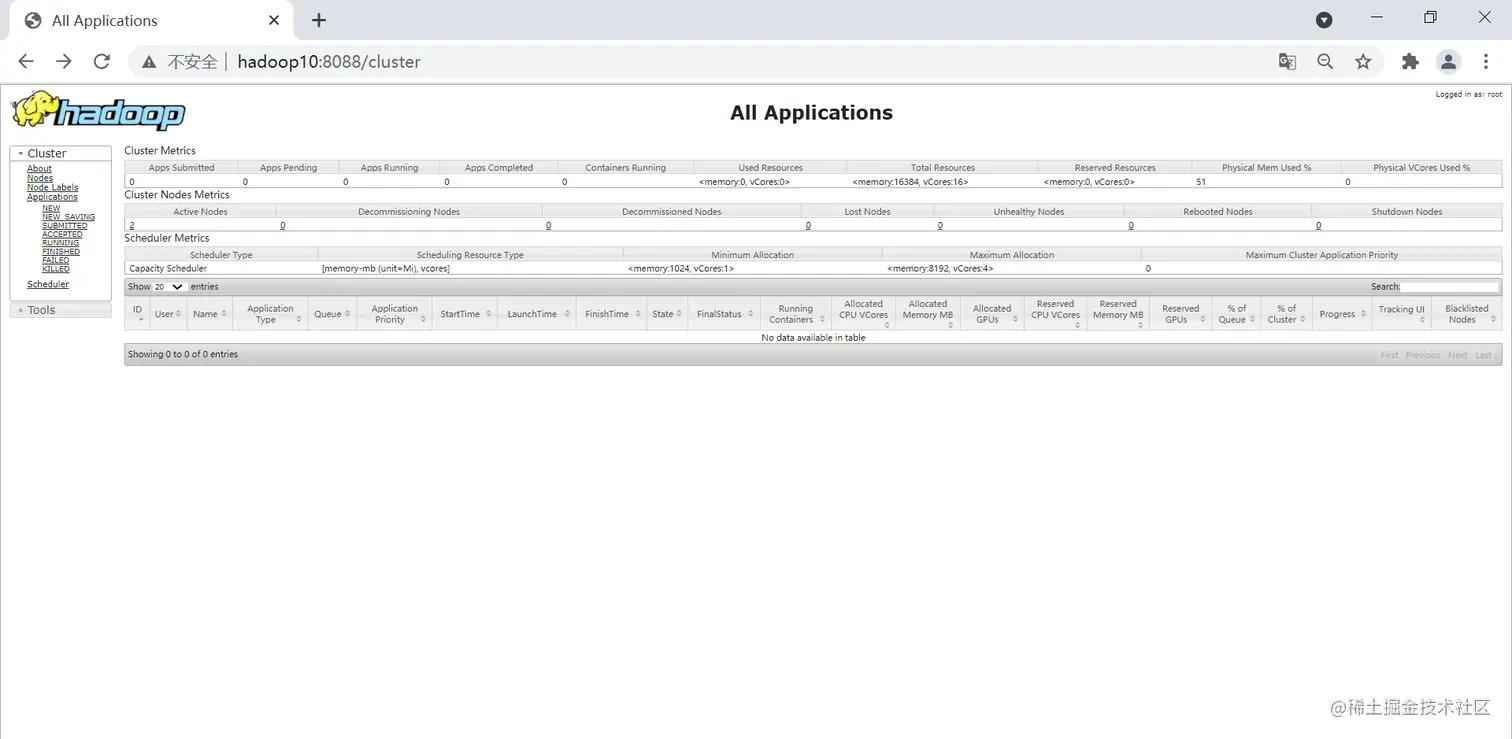
Task: Open the About link in sidebar
Action: pyautogui.click(x=39, y=169)
